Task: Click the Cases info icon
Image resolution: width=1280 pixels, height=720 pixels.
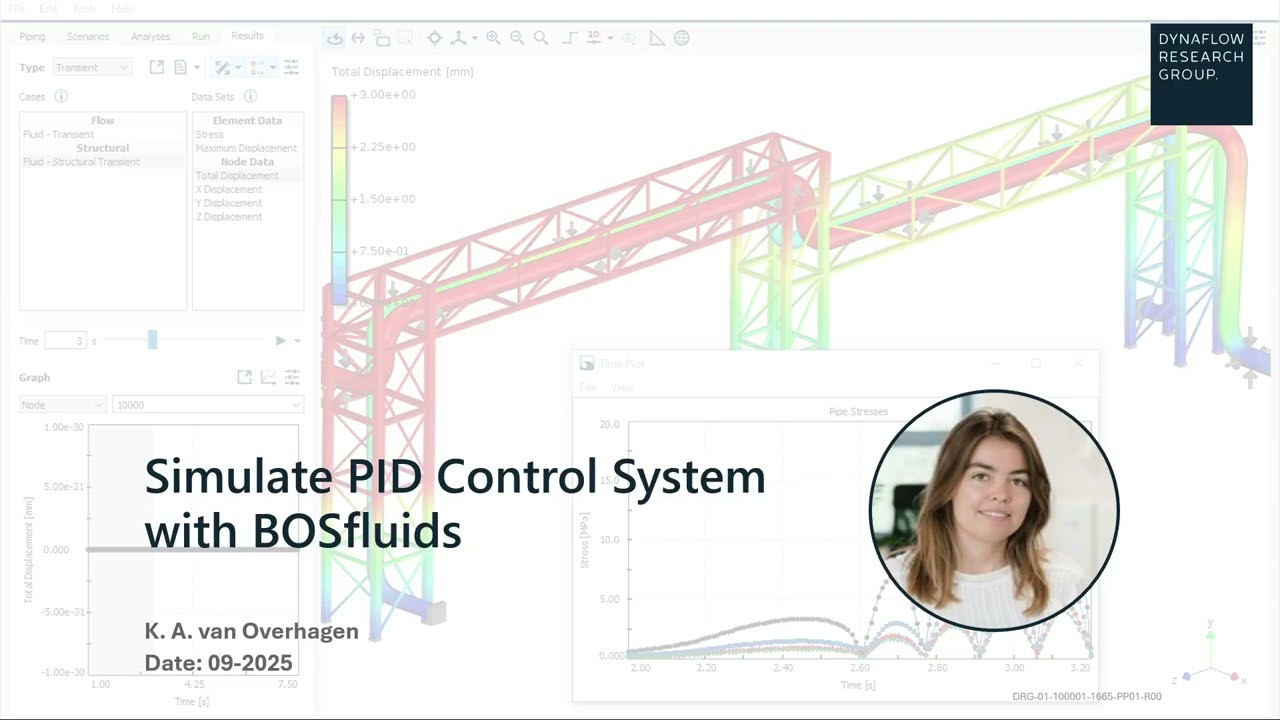Action: pyautogui.click(x=61, y=97)
